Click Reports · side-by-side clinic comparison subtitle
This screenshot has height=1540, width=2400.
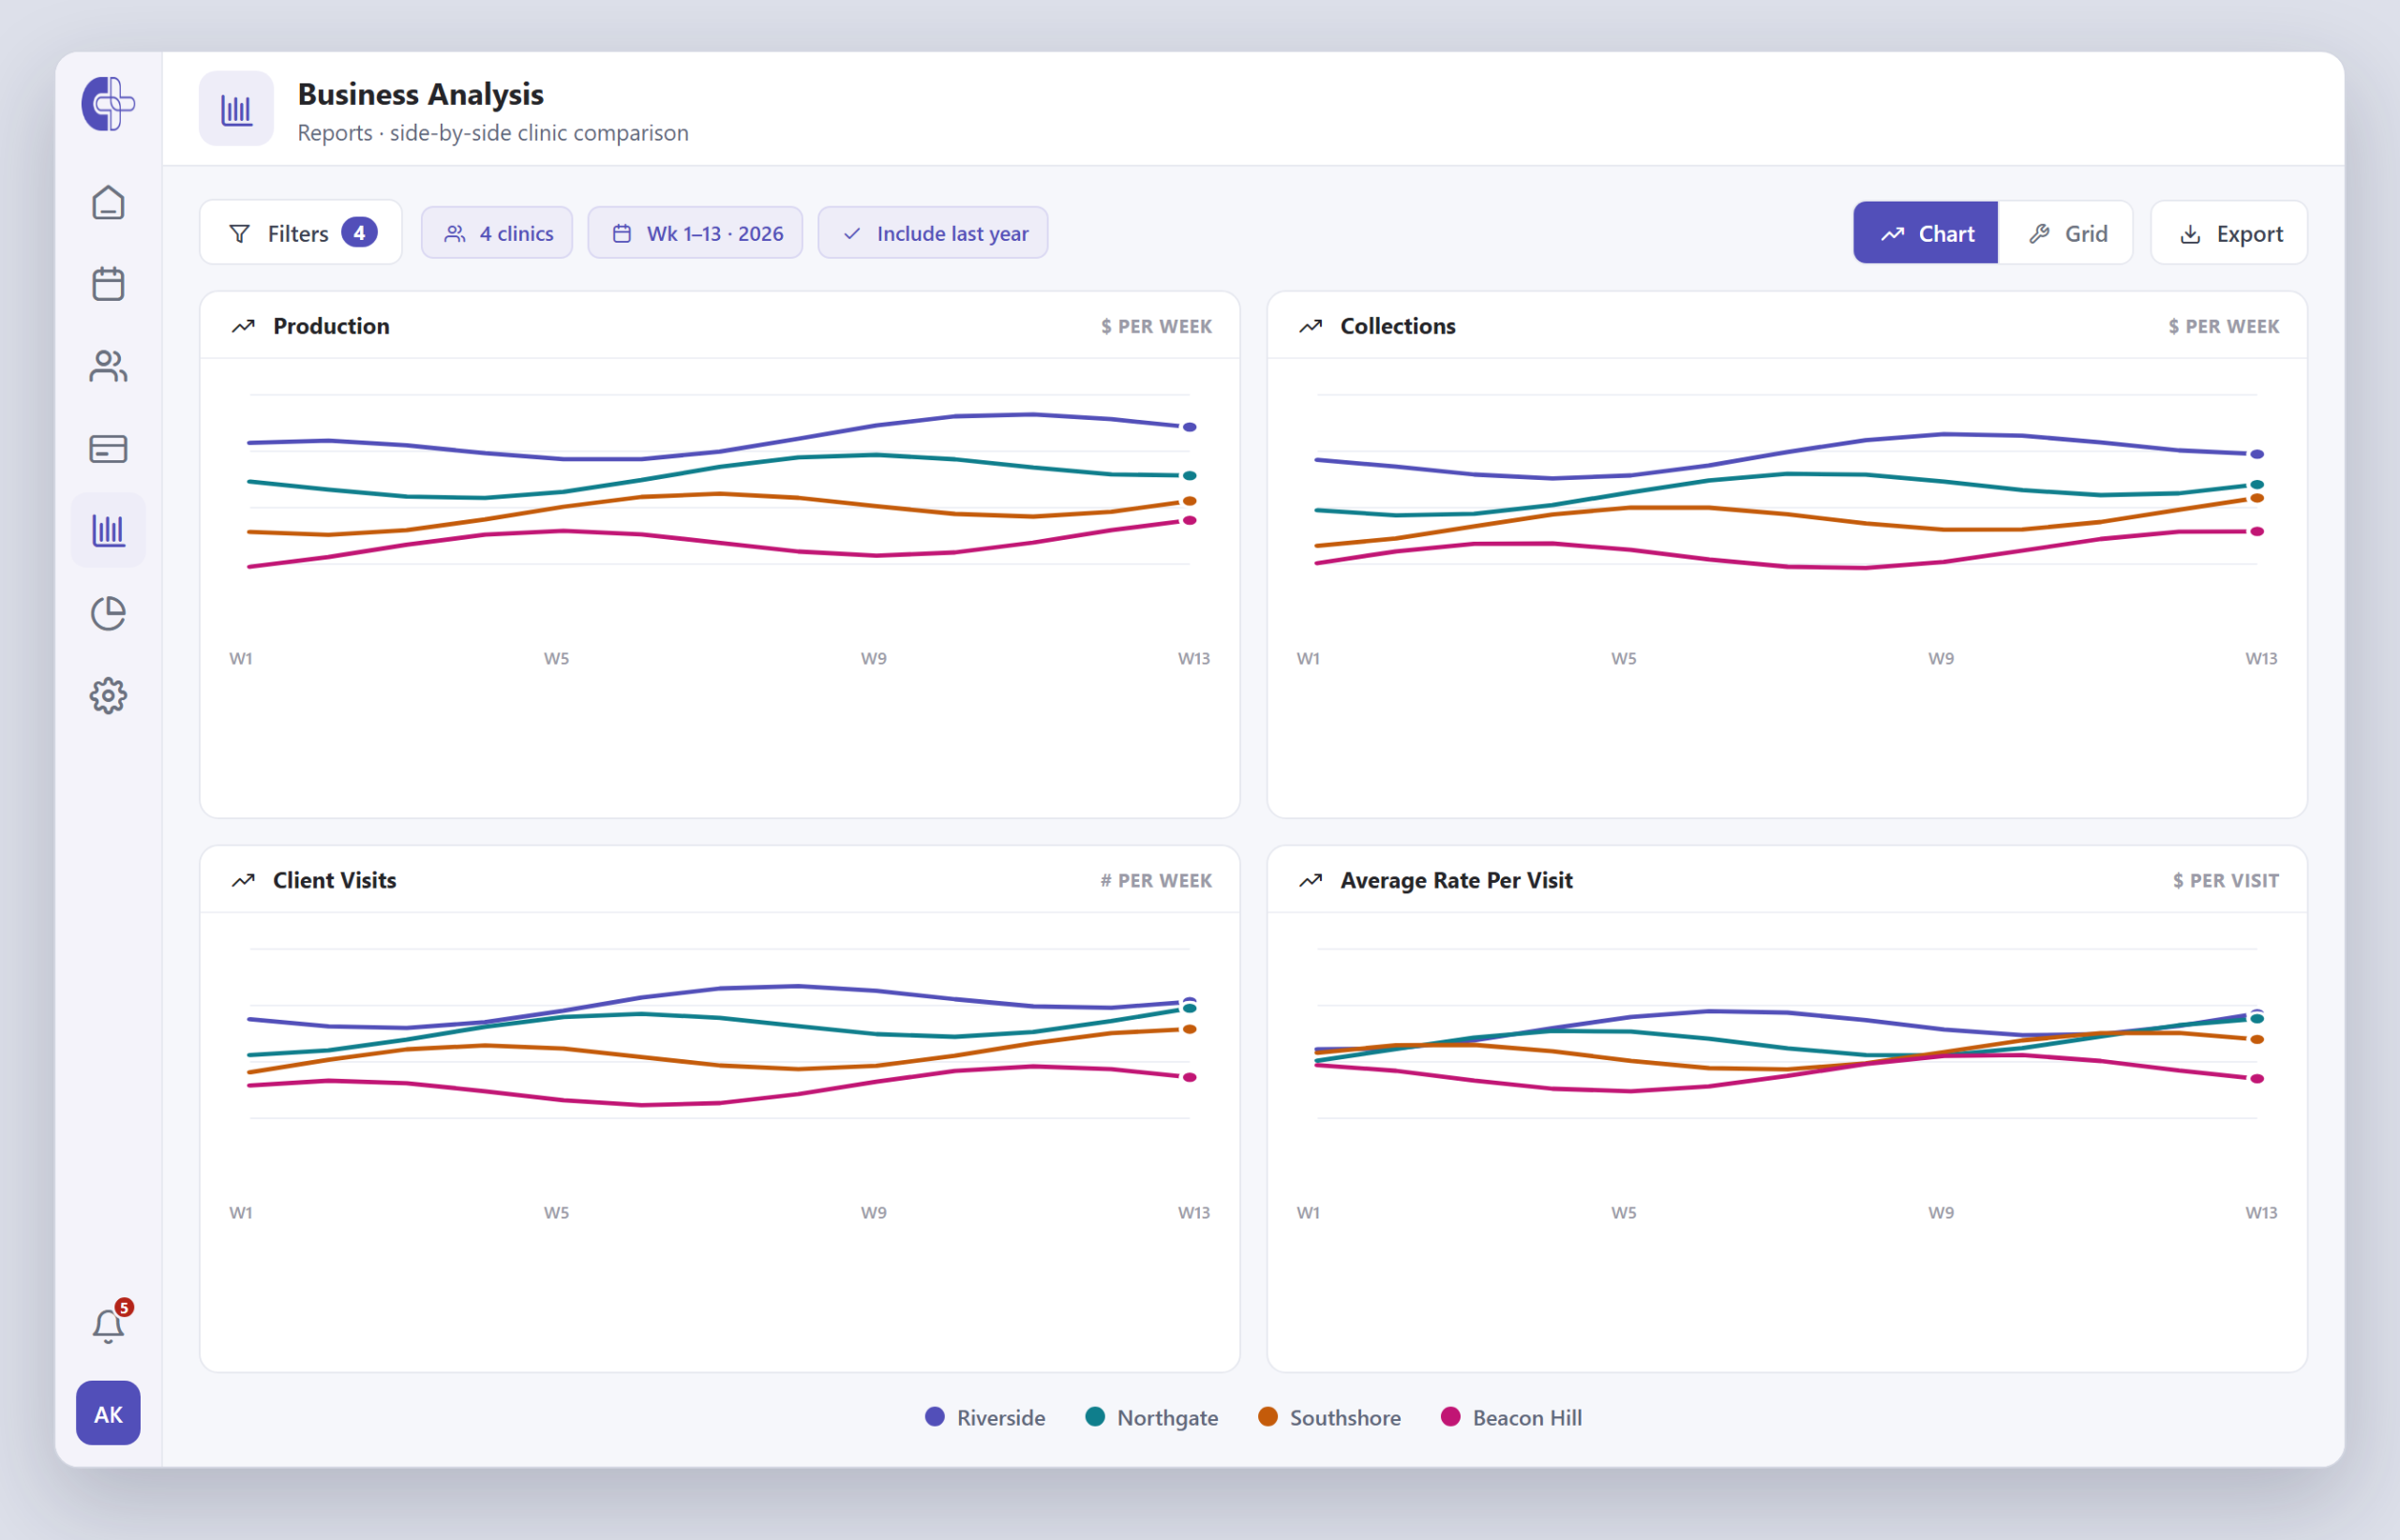[493, 133]
